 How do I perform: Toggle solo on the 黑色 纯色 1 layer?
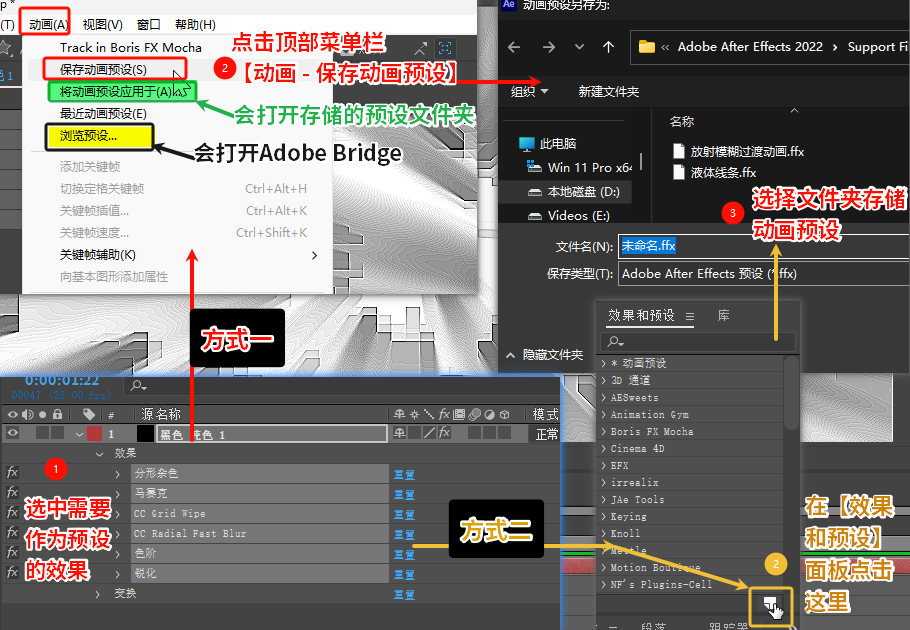click(42, 433)
